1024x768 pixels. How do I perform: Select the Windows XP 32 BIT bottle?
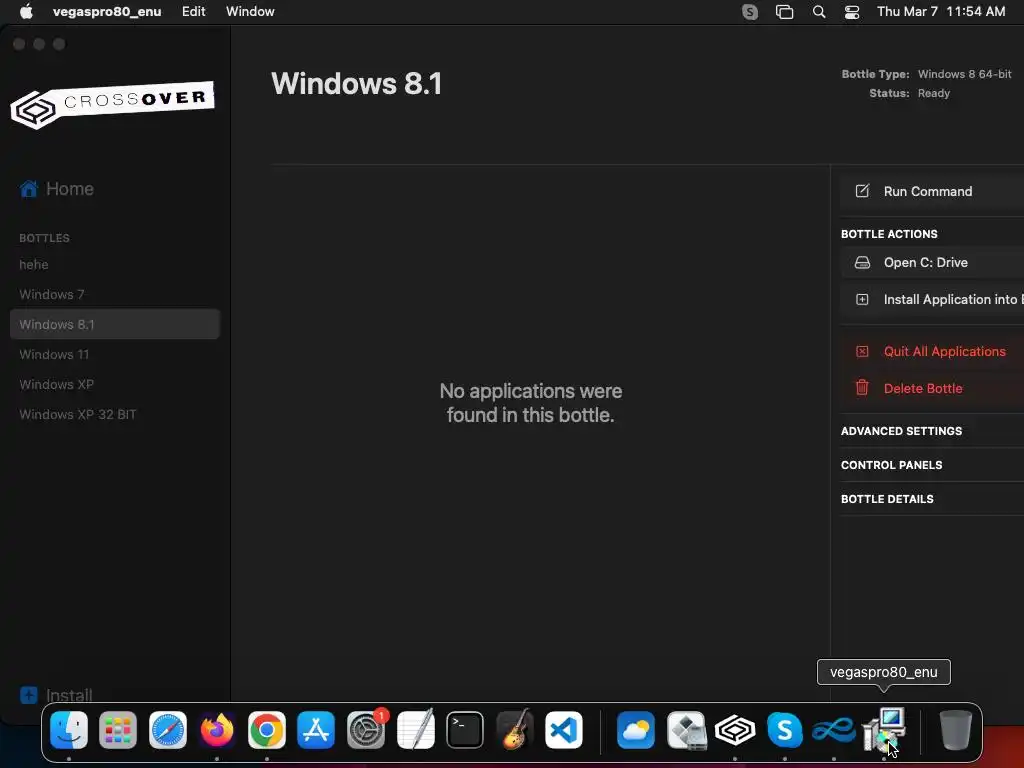coord(115,415)
